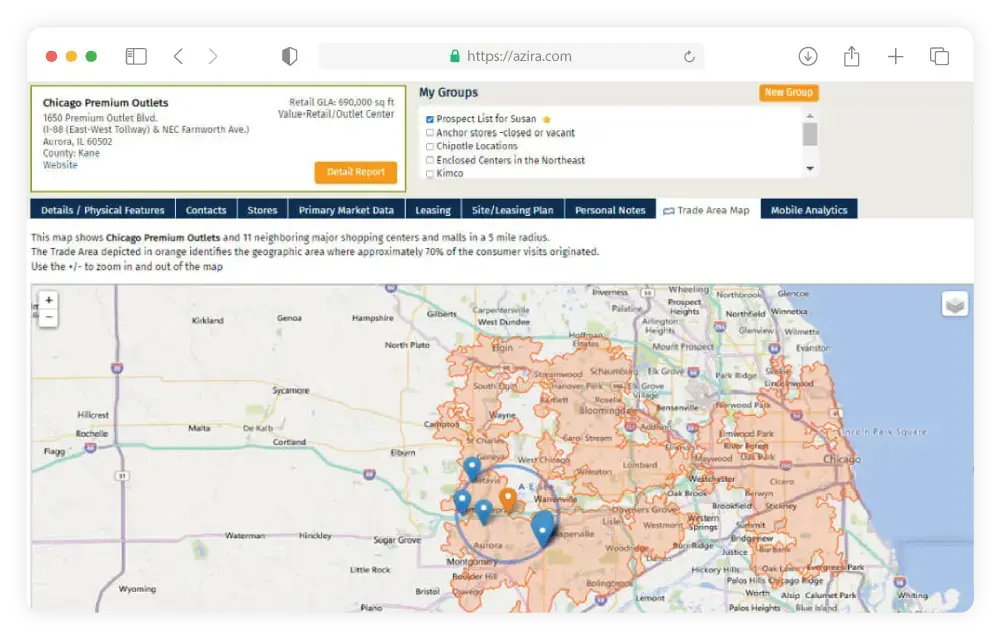Click the Aurora, IL 60502 address line
1000x639 pixels.
coord(77,142)
